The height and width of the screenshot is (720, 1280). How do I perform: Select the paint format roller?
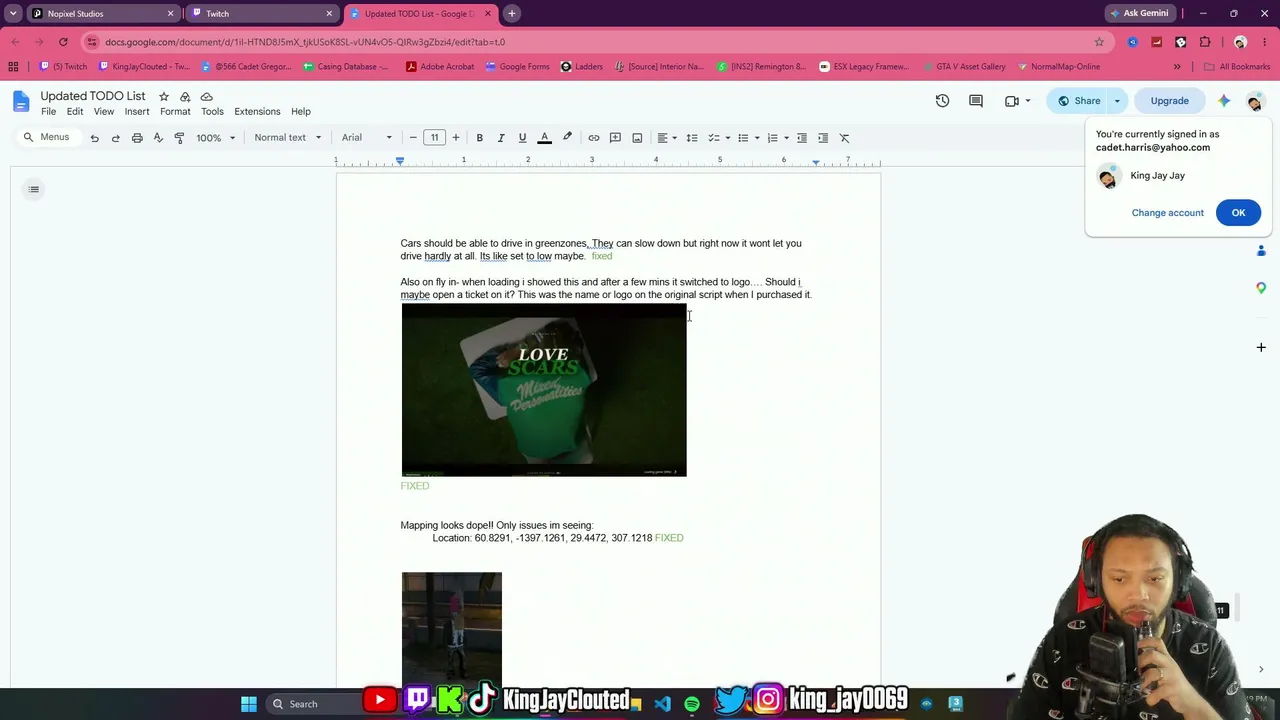point(179,138)
